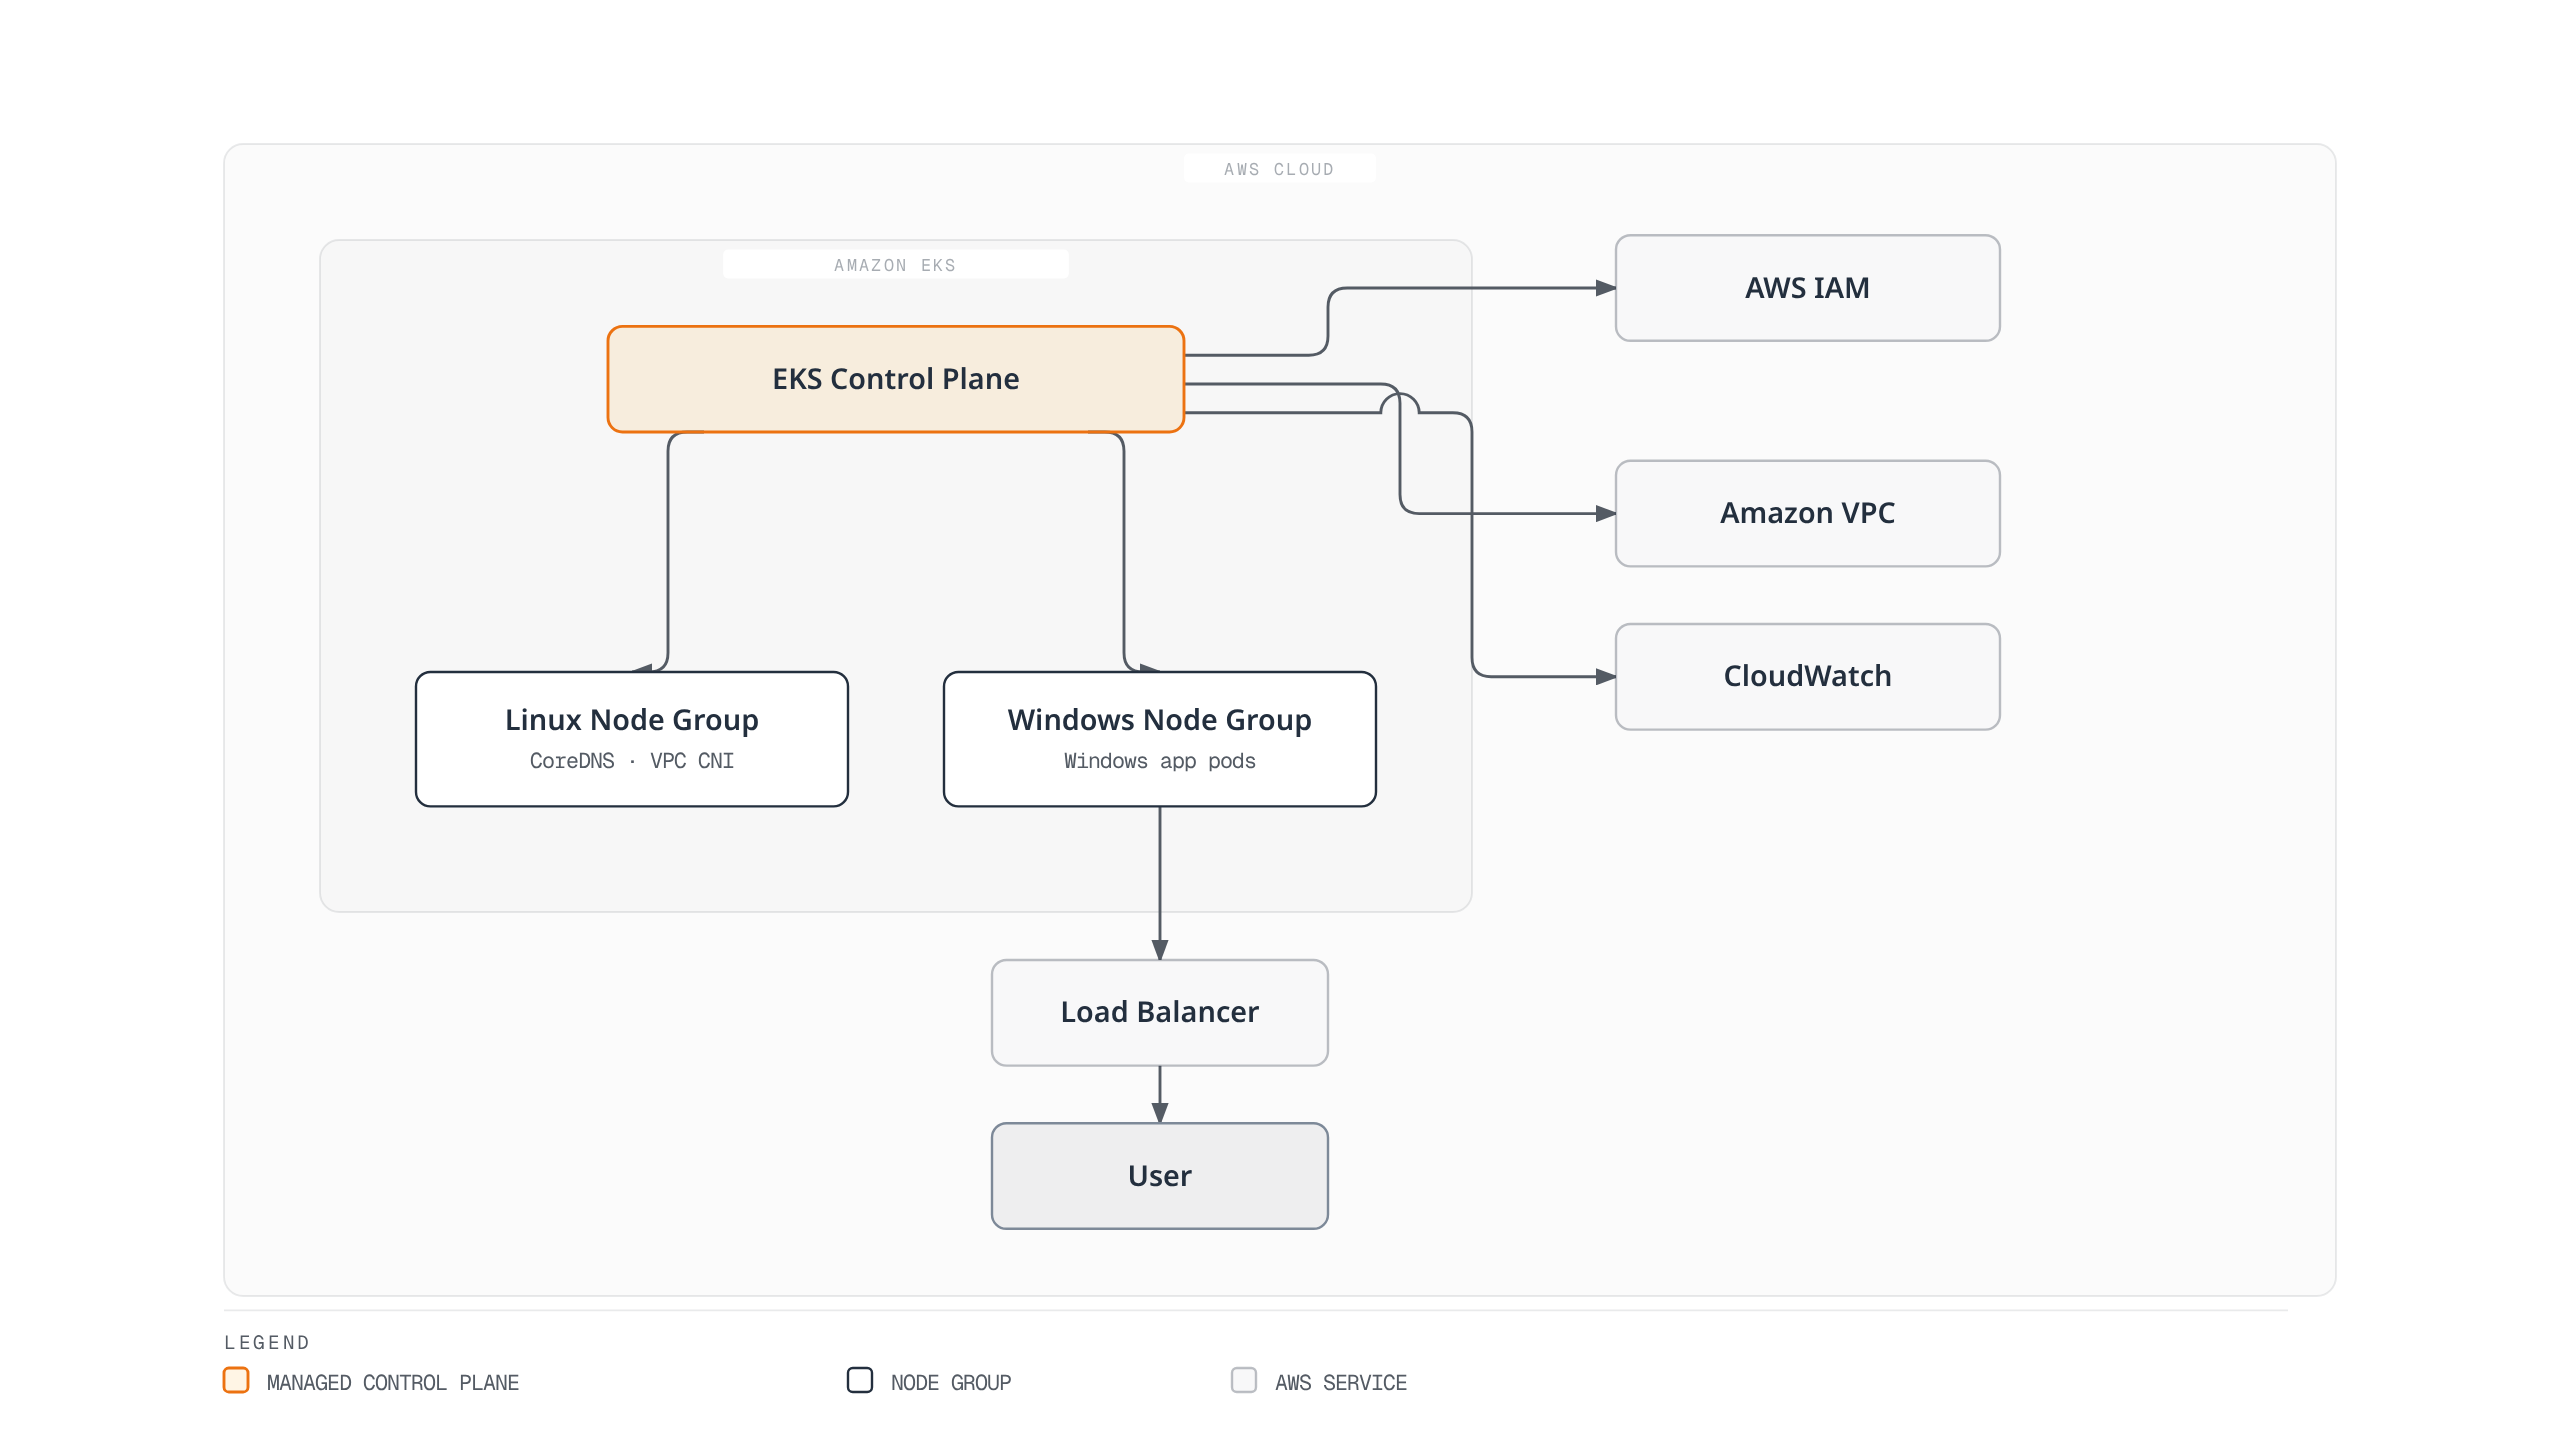Click the 'CoreDNS · VPC CNI' subtitle
Image resolution: width=2560 pixels, height=1440 pixels.
632,761
